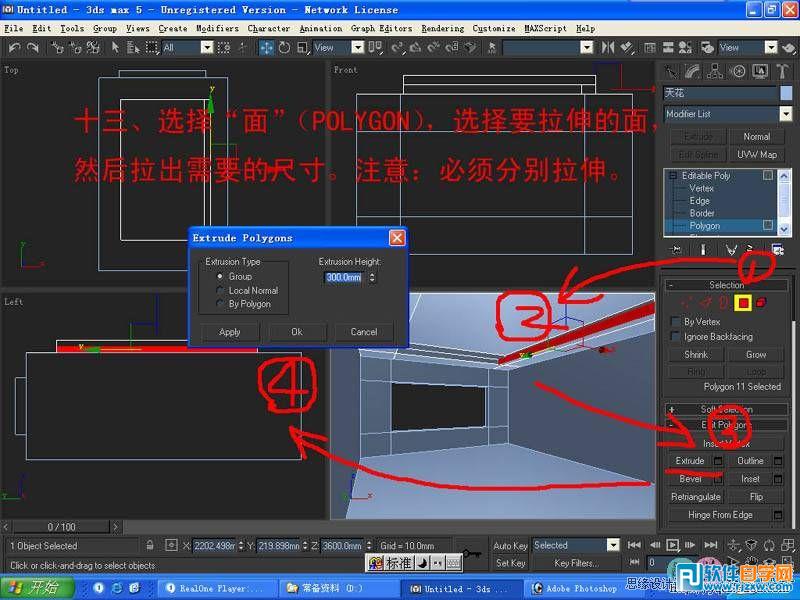The image size is (800, 600).
Task: Activate the Select and Move tool
Action: [x=266, y=48]
